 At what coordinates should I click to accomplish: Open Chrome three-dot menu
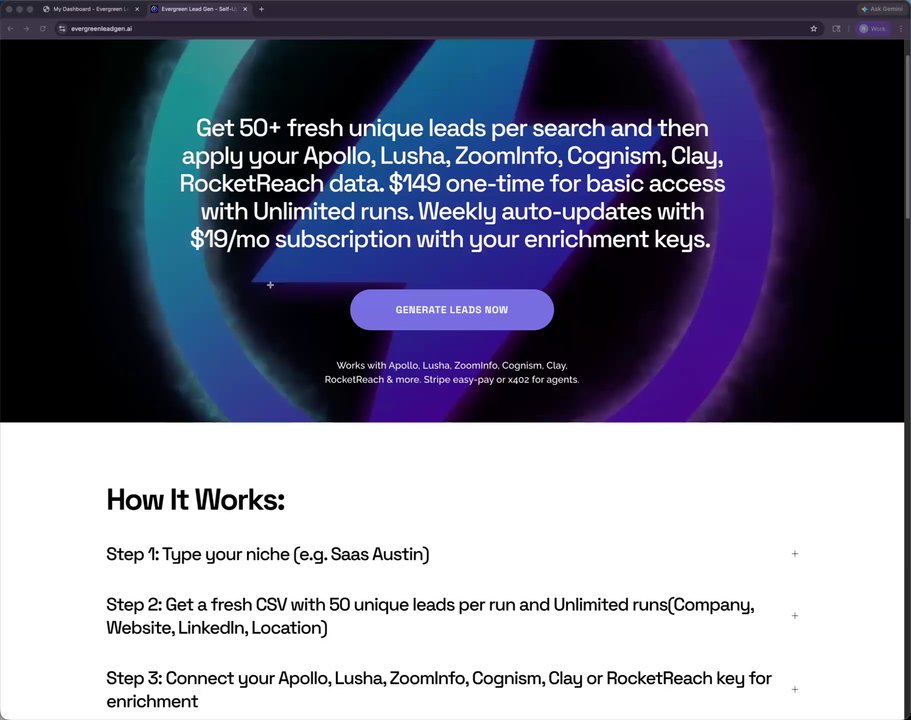point(901,28)
